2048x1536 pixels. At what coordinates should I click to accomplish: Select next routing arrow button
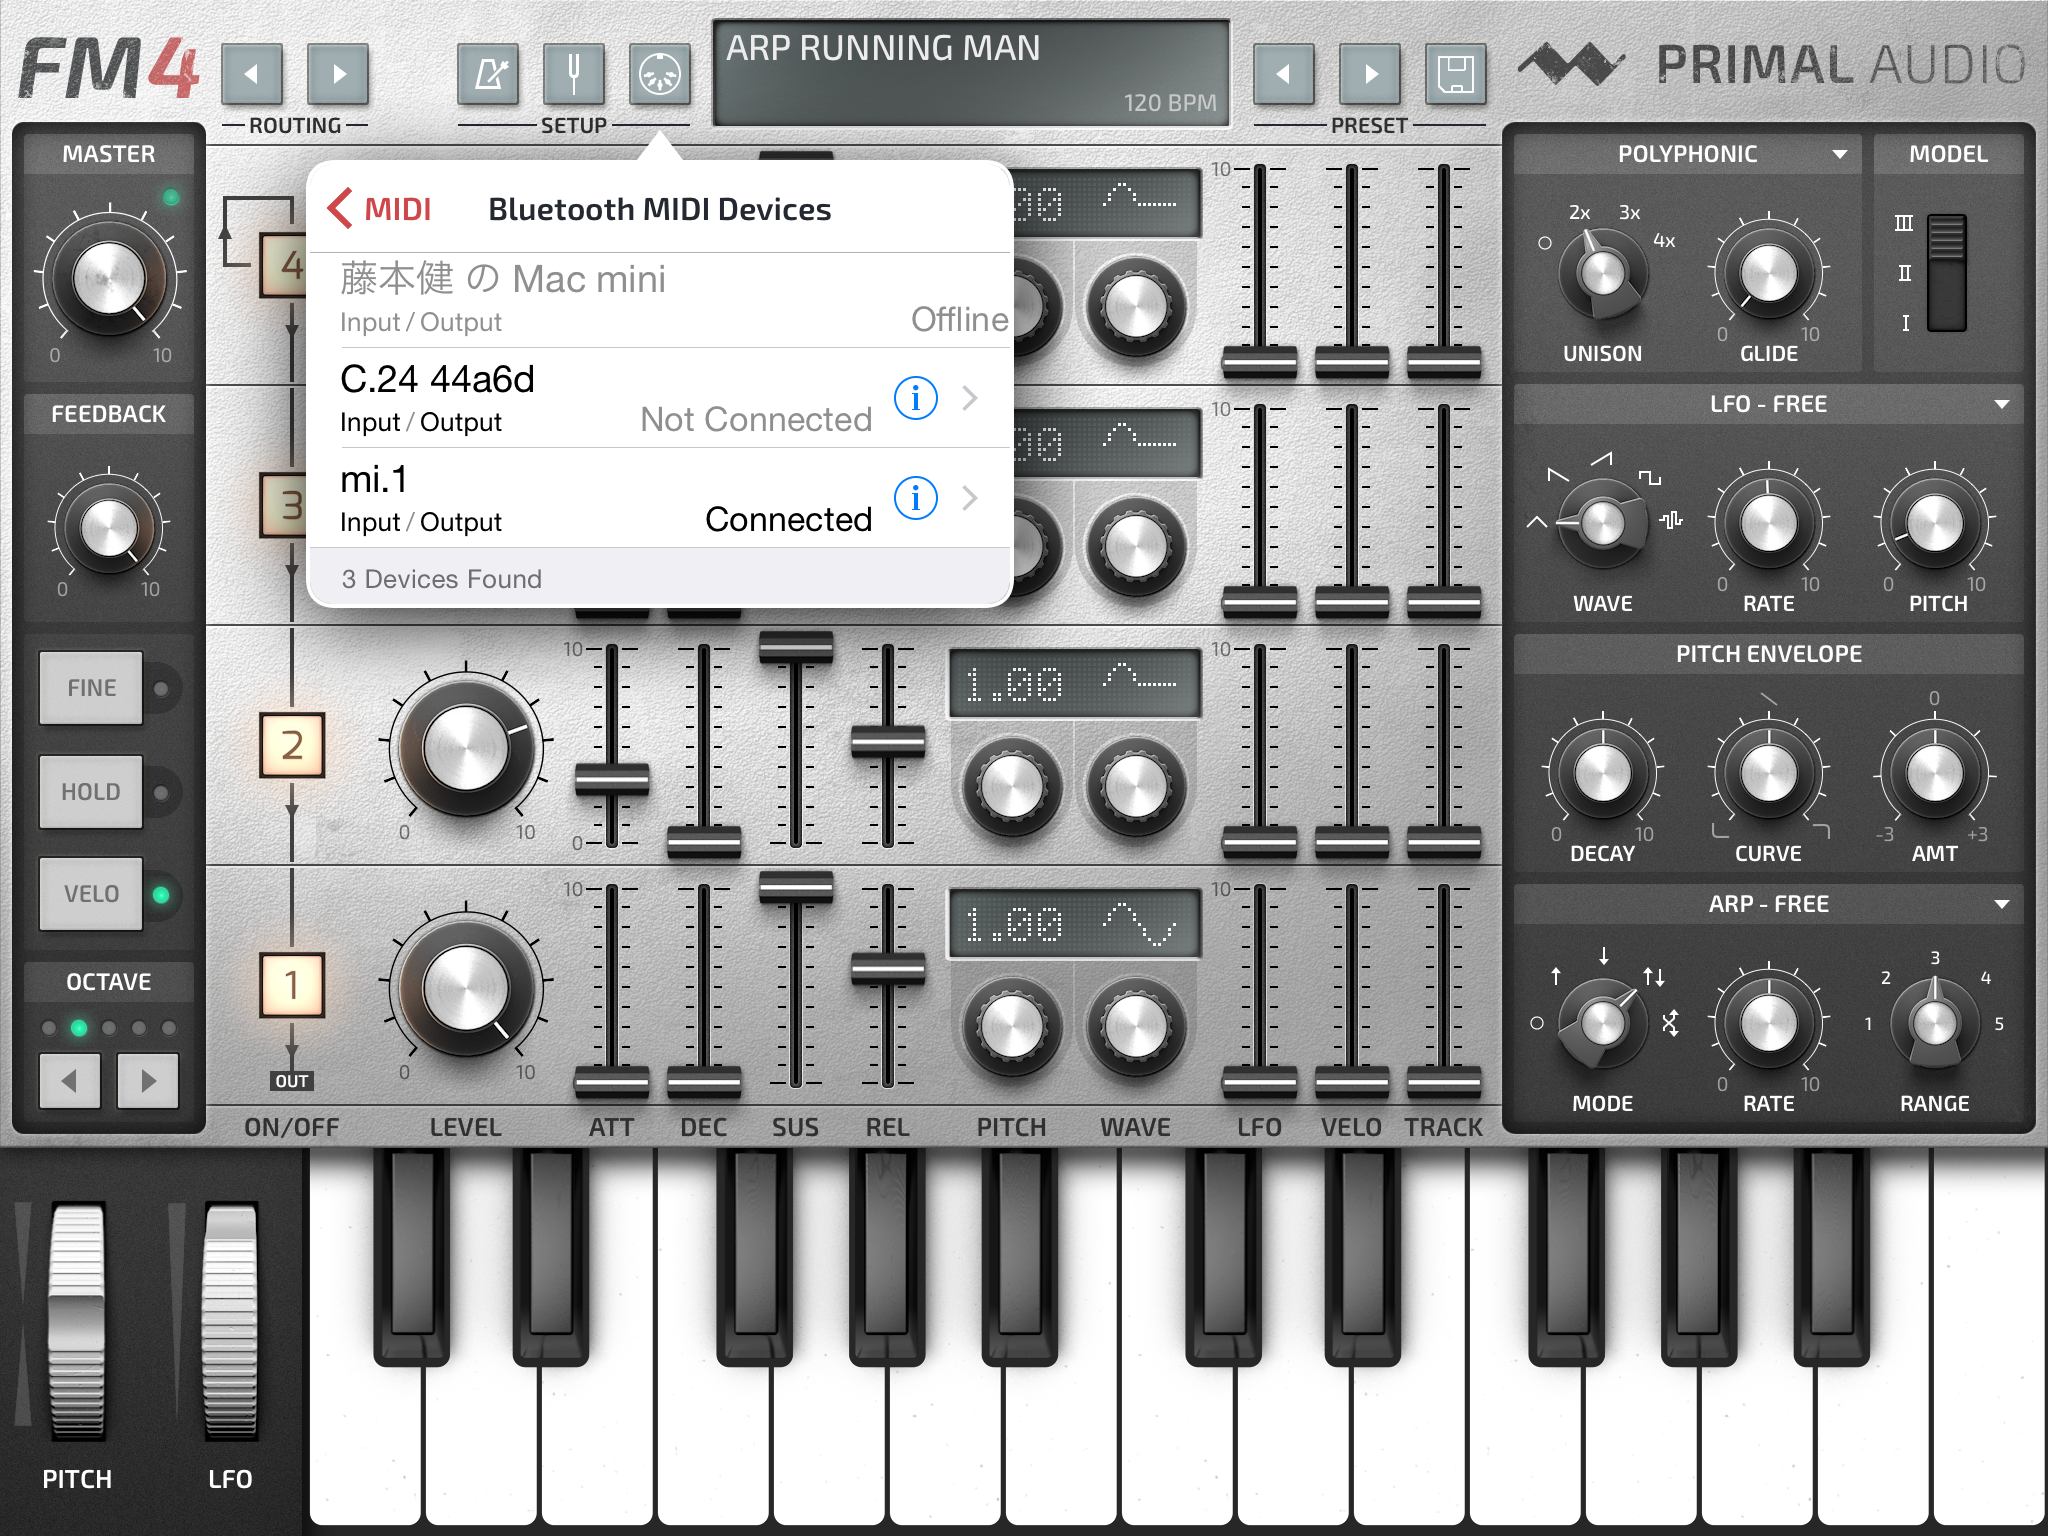pos(338,73)
